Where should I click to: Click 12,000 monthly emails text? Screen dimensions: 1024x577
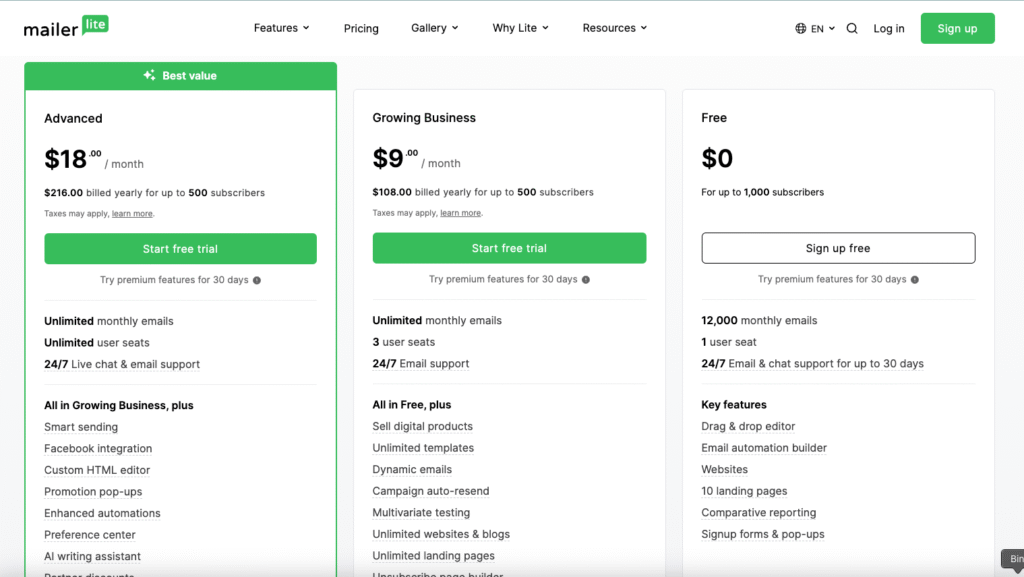pos(759,320)
